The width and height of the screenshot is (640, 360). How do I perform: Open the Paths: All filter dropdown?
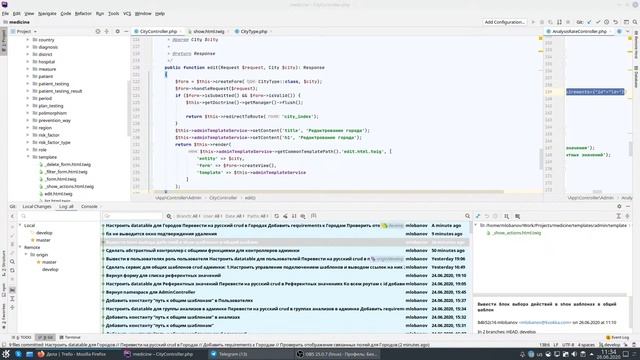click(x=258, y=216)
